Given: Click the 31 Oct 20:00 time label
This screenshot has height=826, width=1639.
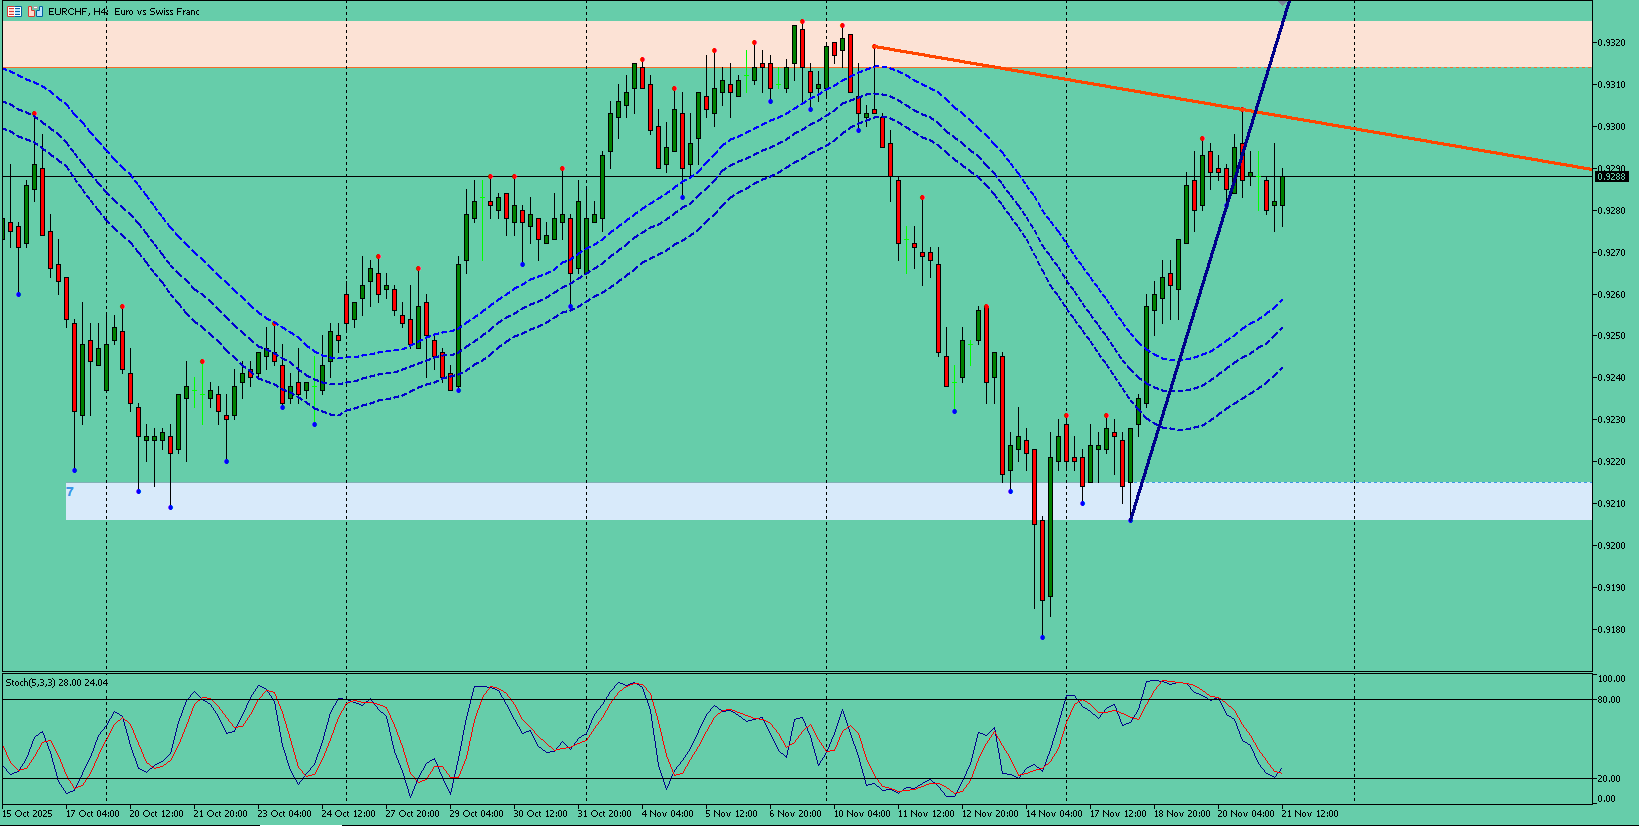Looking at the screenshot, I should [x=604, y=814].
